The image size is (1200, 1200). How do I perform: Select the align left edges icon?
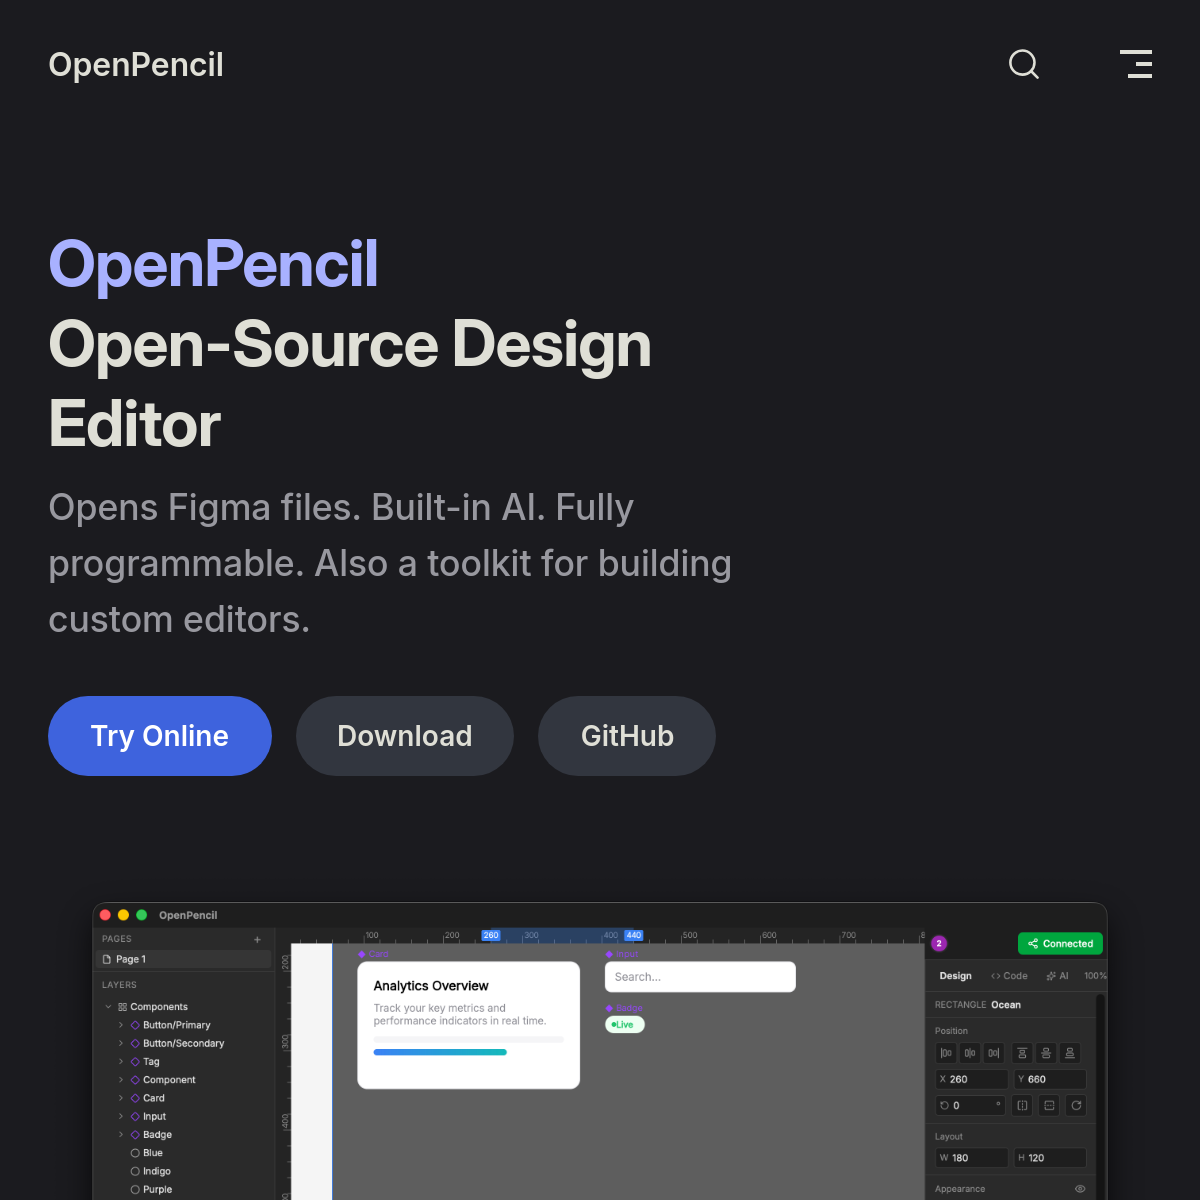point(946,1053)
